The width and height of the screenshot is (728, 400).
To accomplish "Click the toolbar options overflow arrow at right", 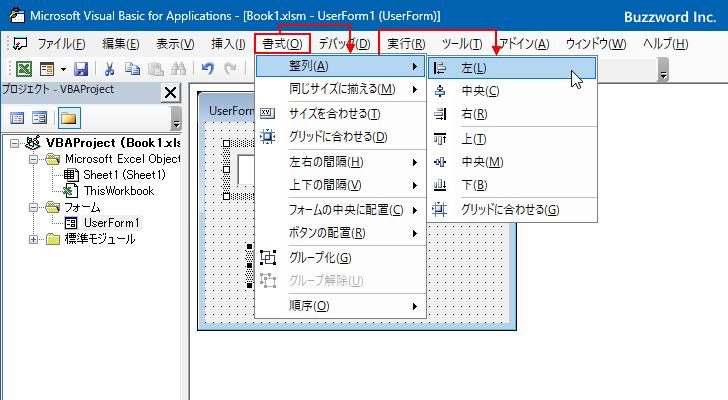I will click(x=663, y=70).
